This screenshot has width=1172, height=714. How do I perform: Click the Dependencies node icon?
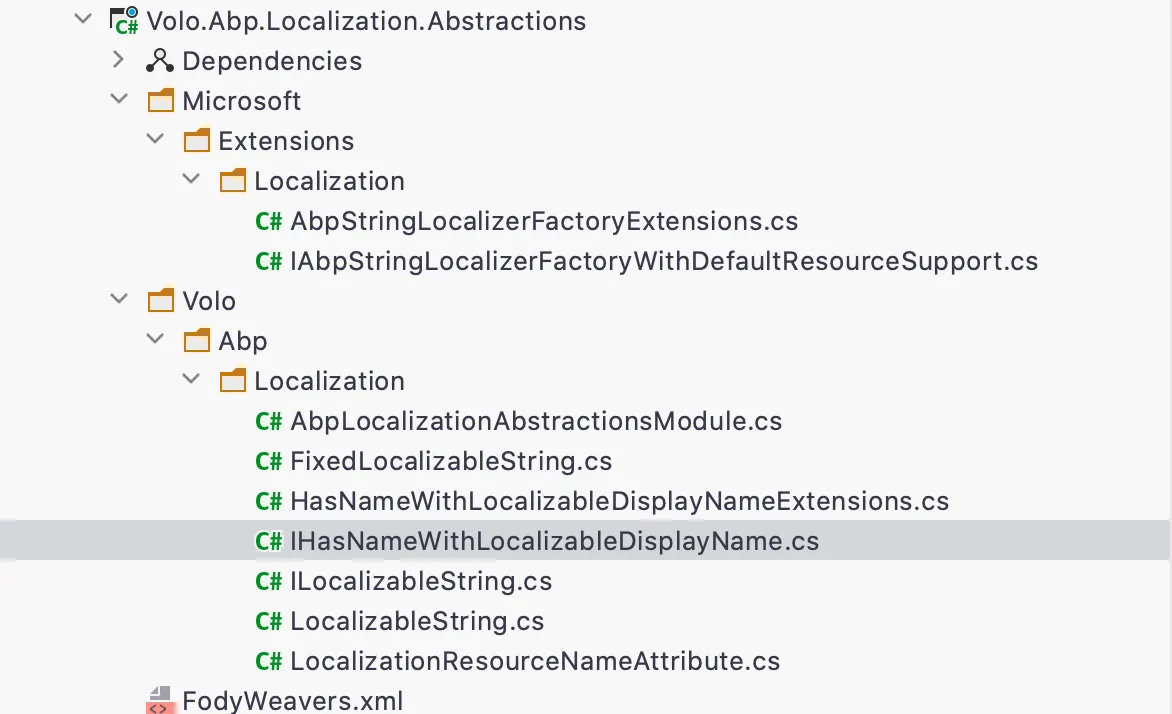point(160,61)
